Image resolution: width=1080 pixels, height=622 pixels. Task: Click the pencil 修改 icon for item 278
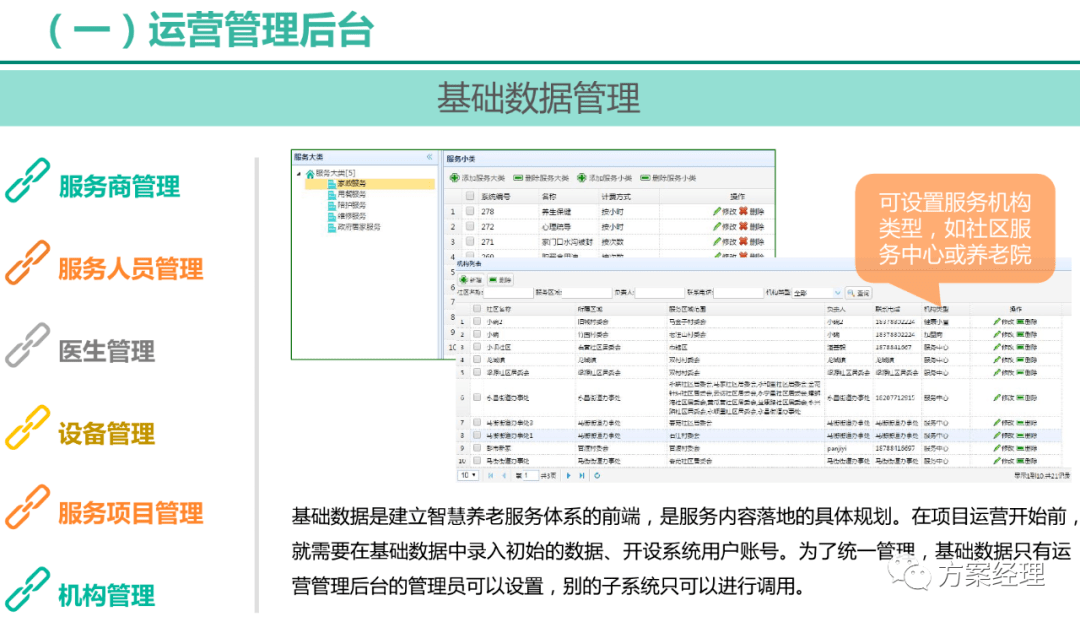(x=717, y=212)
